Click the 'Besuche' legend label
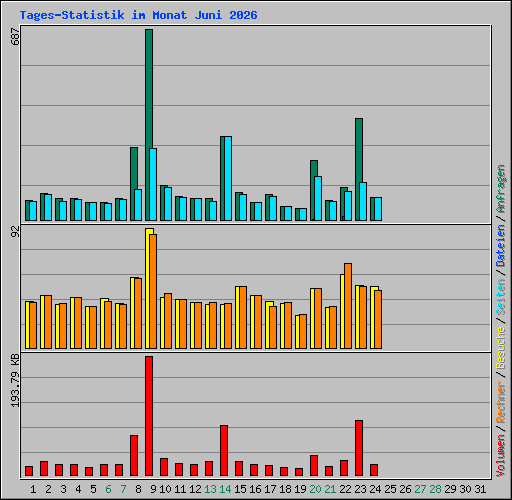The height and width of the screenshot is (500, 512). click(501, 347)
